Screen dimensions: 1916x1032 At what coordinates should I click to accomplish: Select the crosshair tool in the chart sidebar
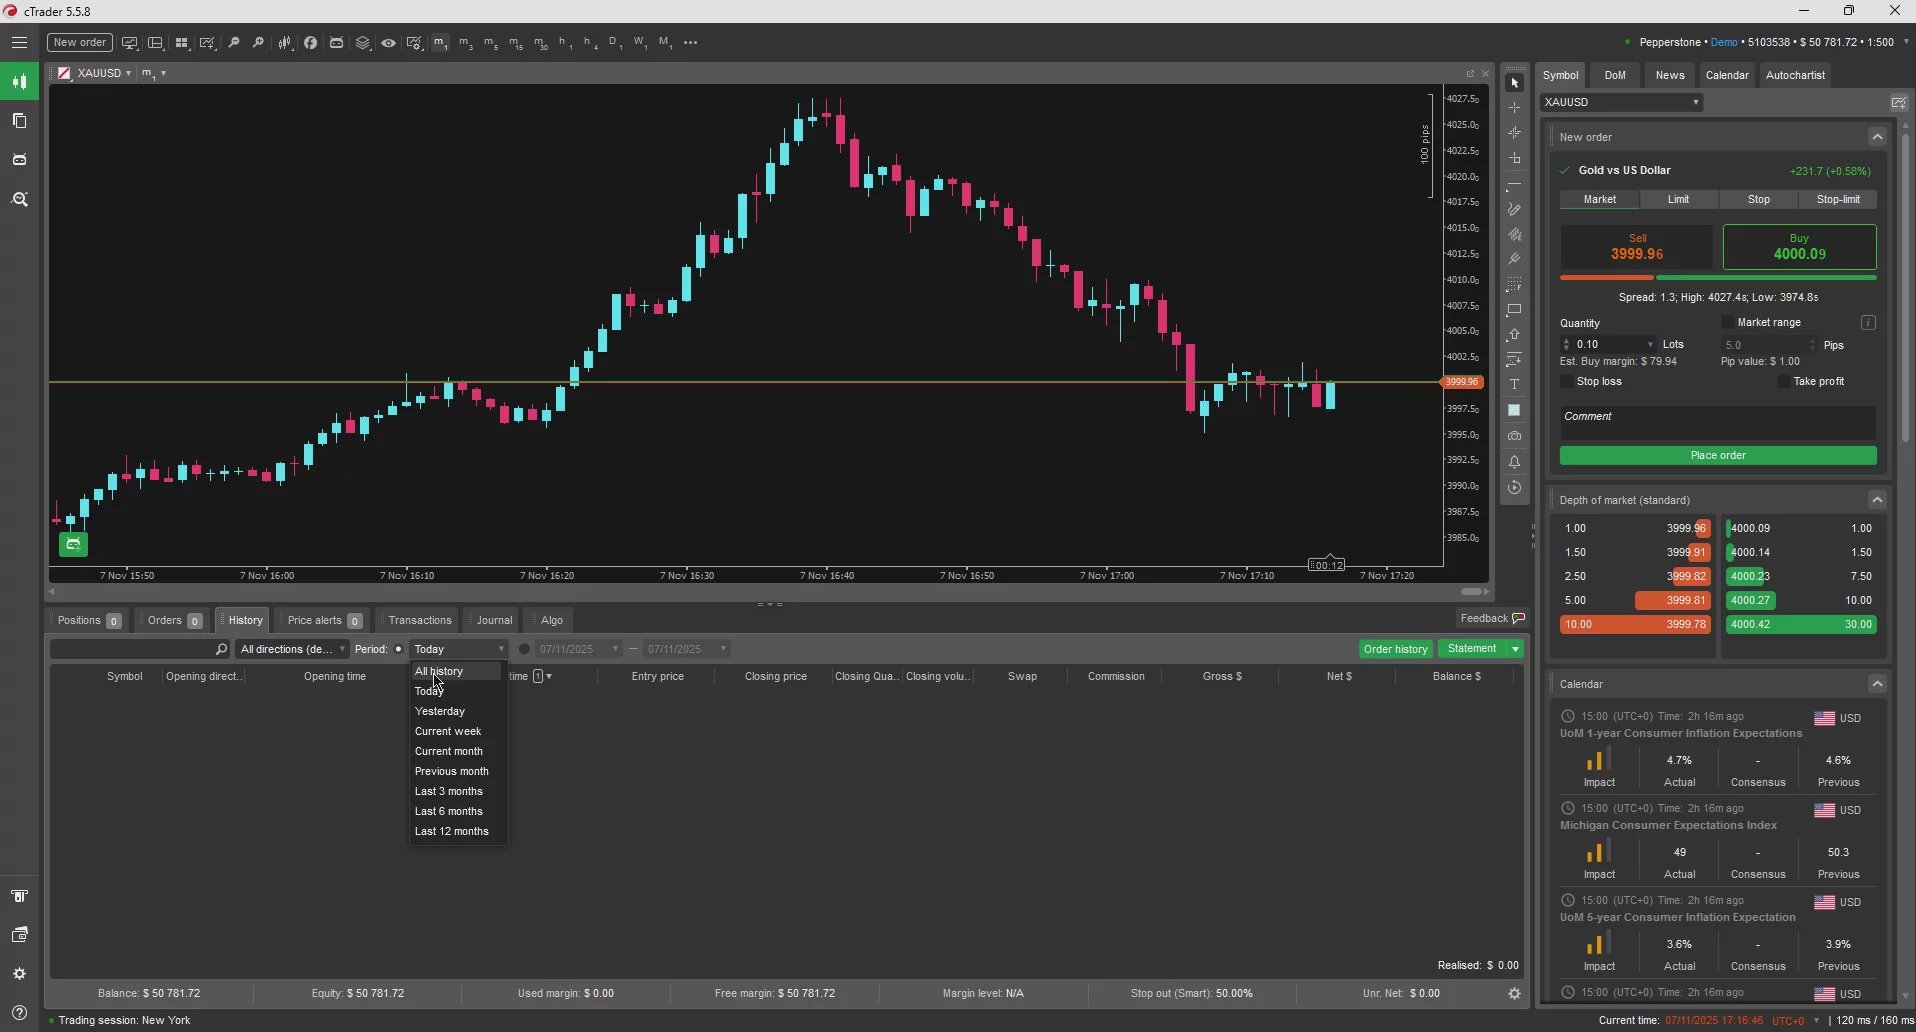pos(1515,107)
